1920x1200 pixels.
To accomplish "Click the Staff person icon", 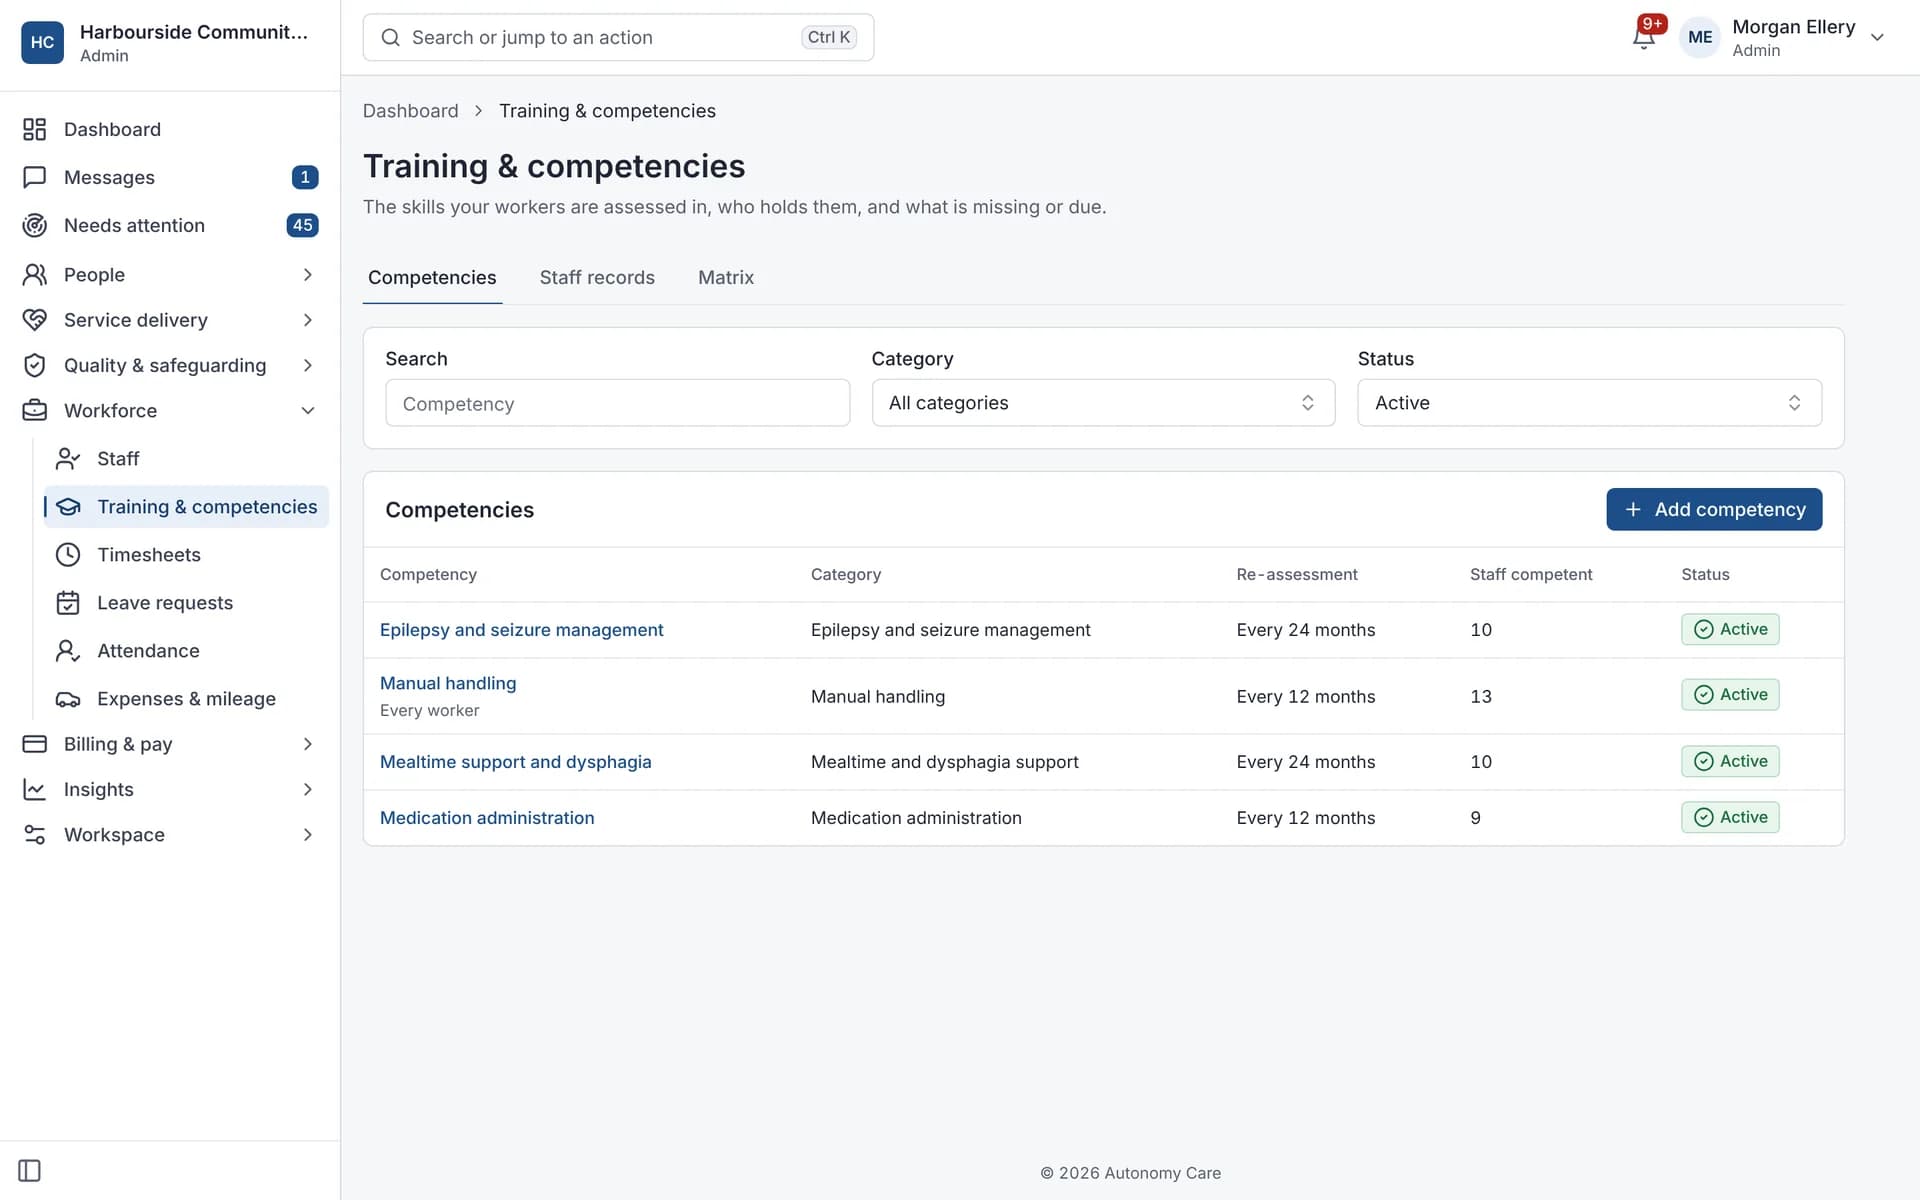I will (67, 458).
